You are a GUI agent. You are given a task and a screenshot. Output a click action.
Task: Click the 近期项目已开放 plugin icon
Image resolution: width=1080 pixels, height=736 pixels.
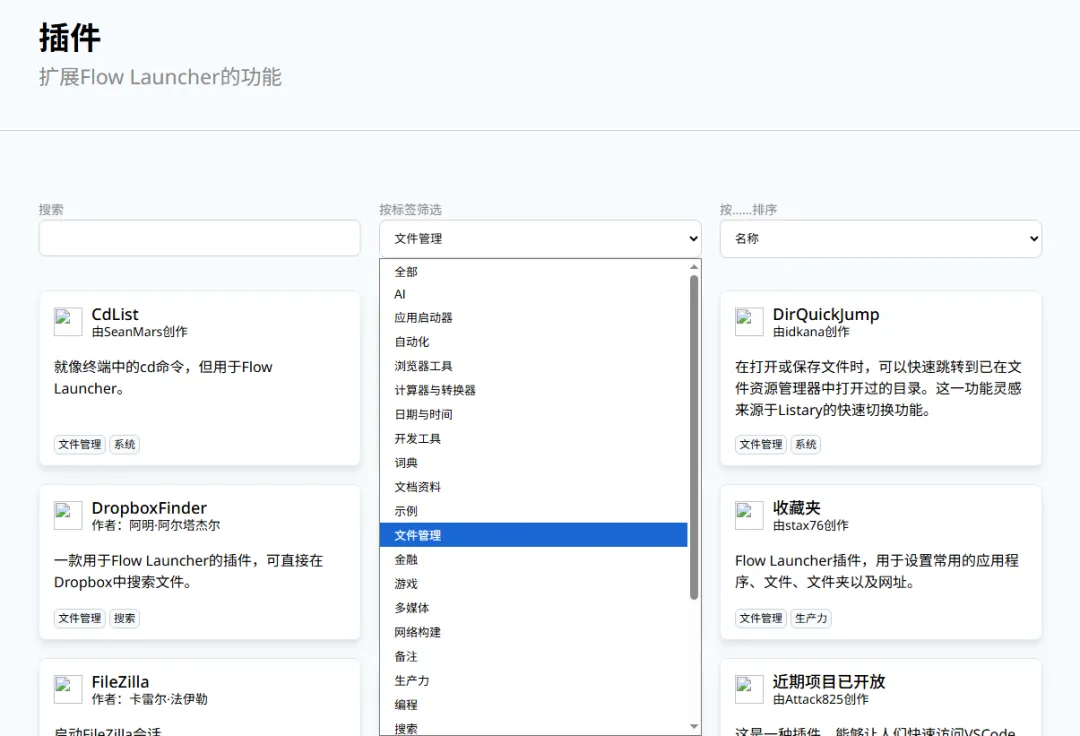point(749,689)
